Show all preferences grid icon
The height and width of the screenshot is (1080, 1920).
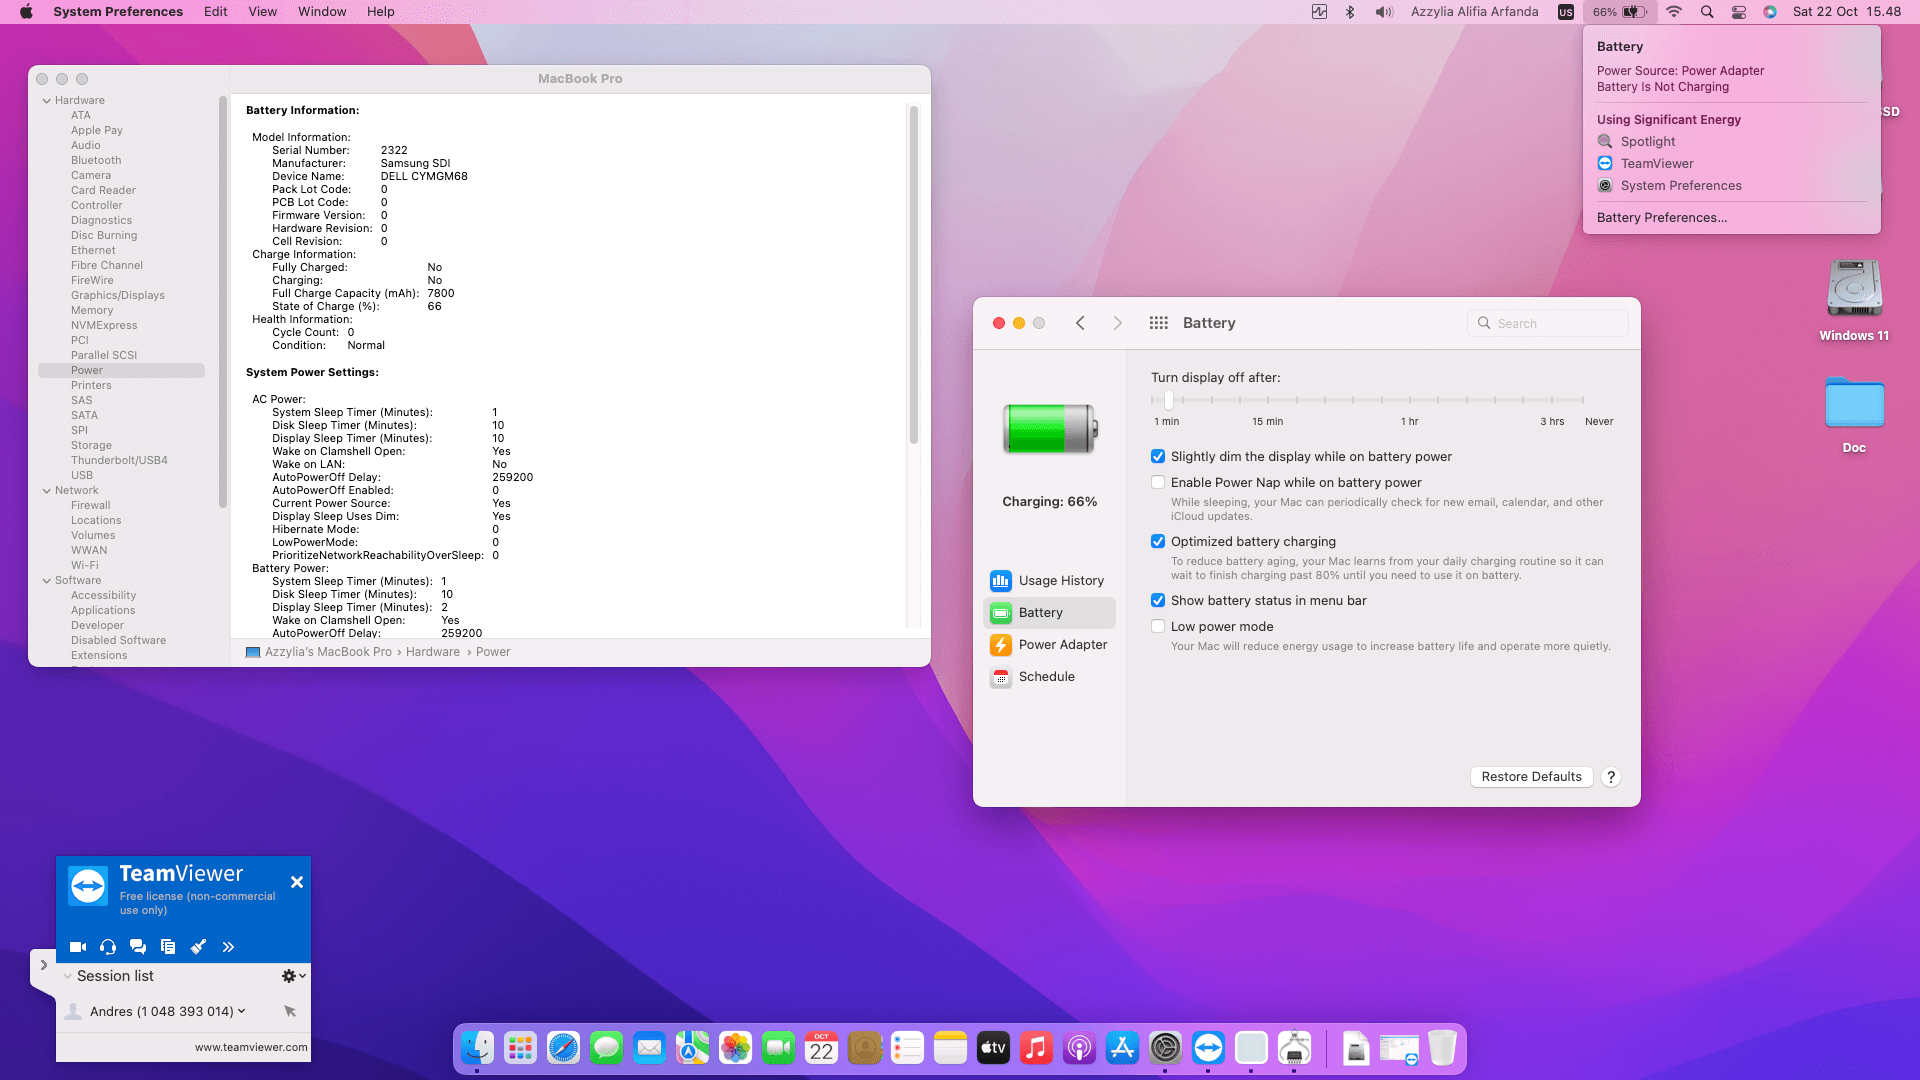pos(1159,323)
